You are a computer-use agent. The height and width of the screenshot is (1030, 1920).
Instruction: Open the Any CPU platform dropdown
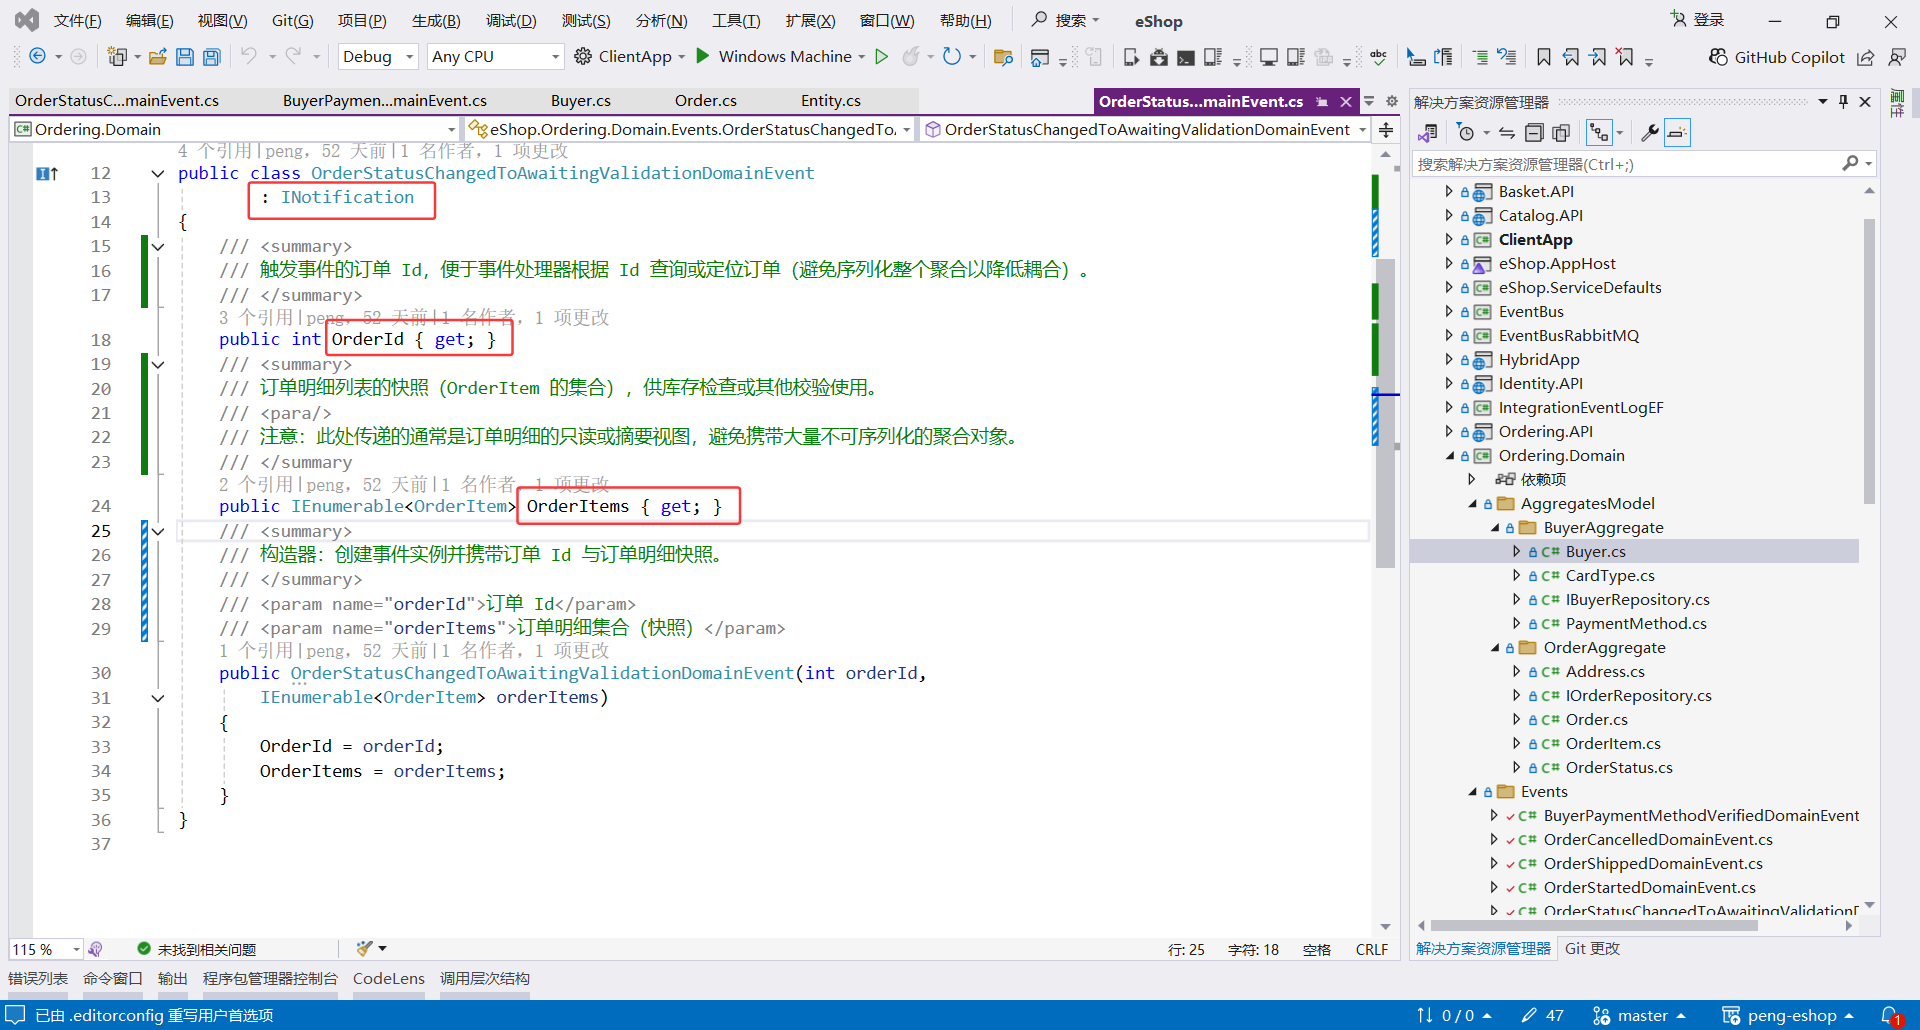pyautogui.click(x=496, y=57)
